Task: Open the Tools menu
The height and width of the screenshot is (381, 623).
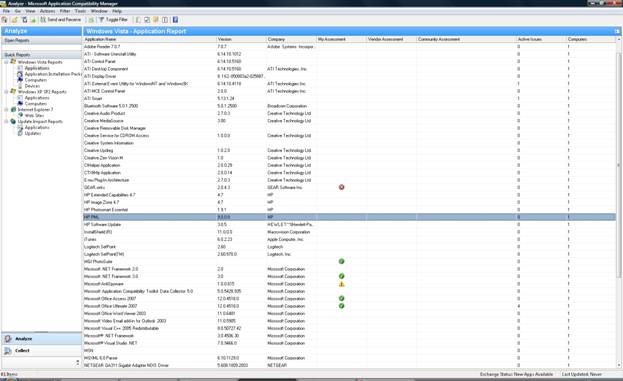Action: pyautogui.click(x=80, y=11)
